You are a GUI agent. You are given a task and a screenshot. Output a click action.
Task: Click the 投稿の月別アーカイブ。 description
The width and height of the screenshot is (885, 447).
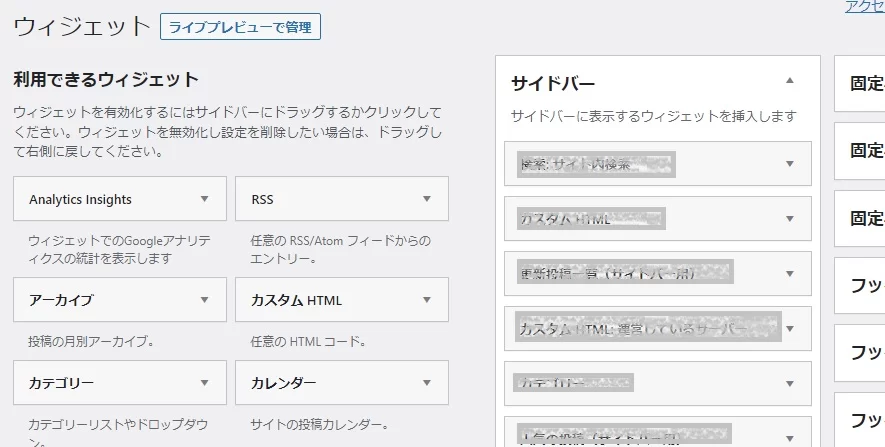pos(91,341)
